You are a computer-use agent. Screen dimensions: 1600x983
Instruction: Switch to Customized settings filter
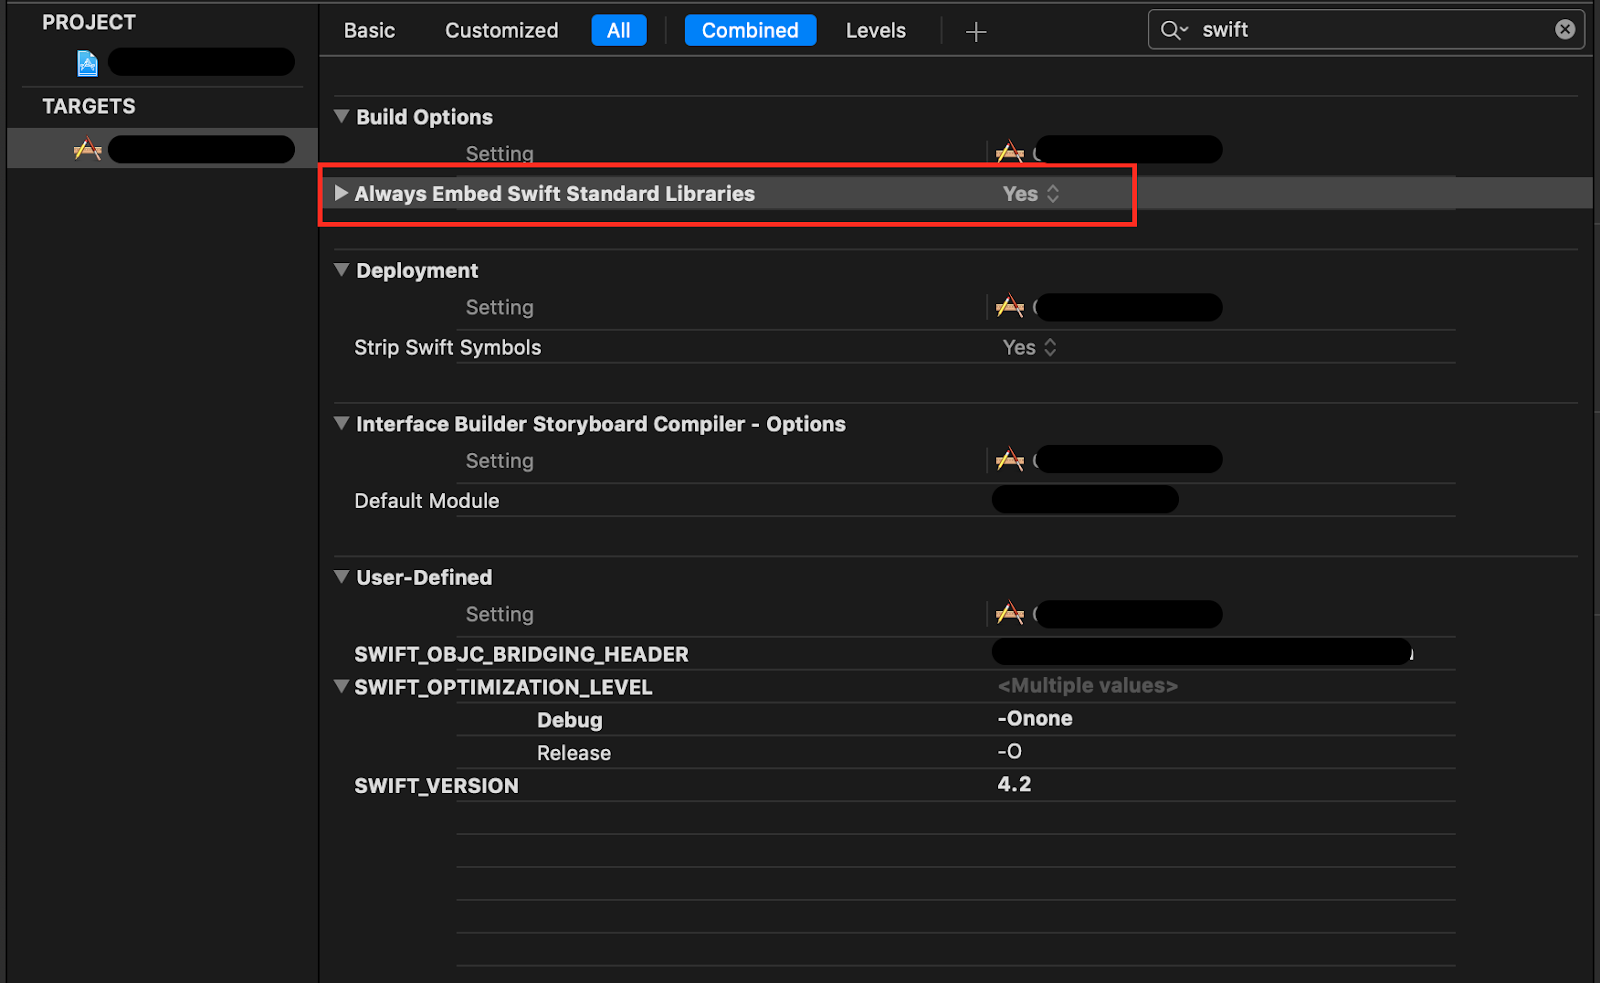click(502, 31)
